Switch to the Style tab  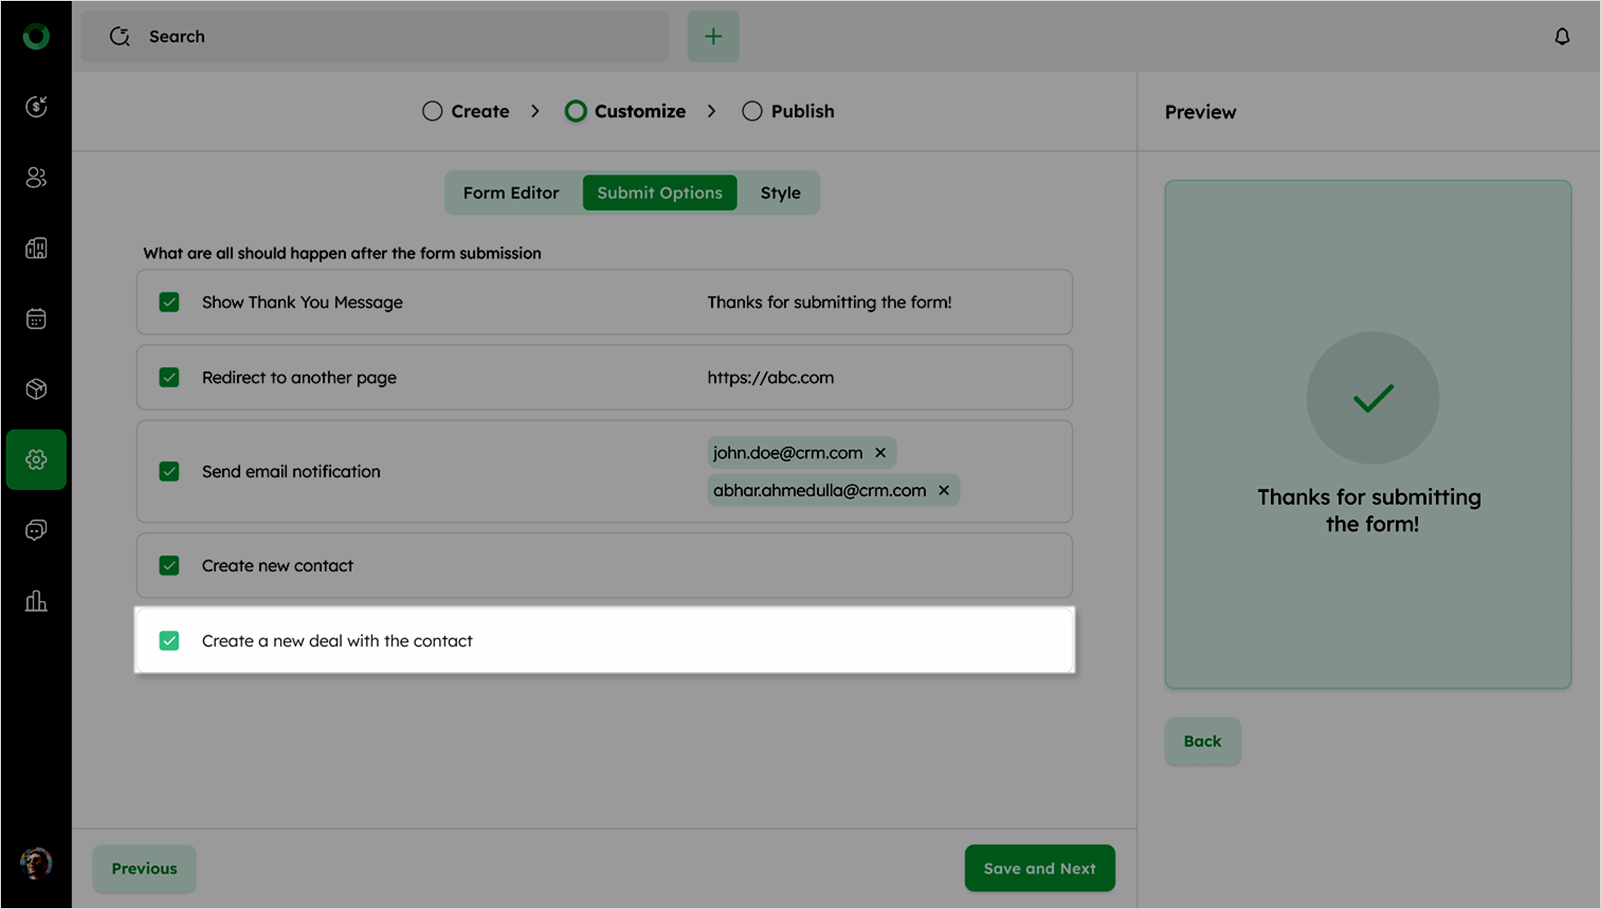780,193
